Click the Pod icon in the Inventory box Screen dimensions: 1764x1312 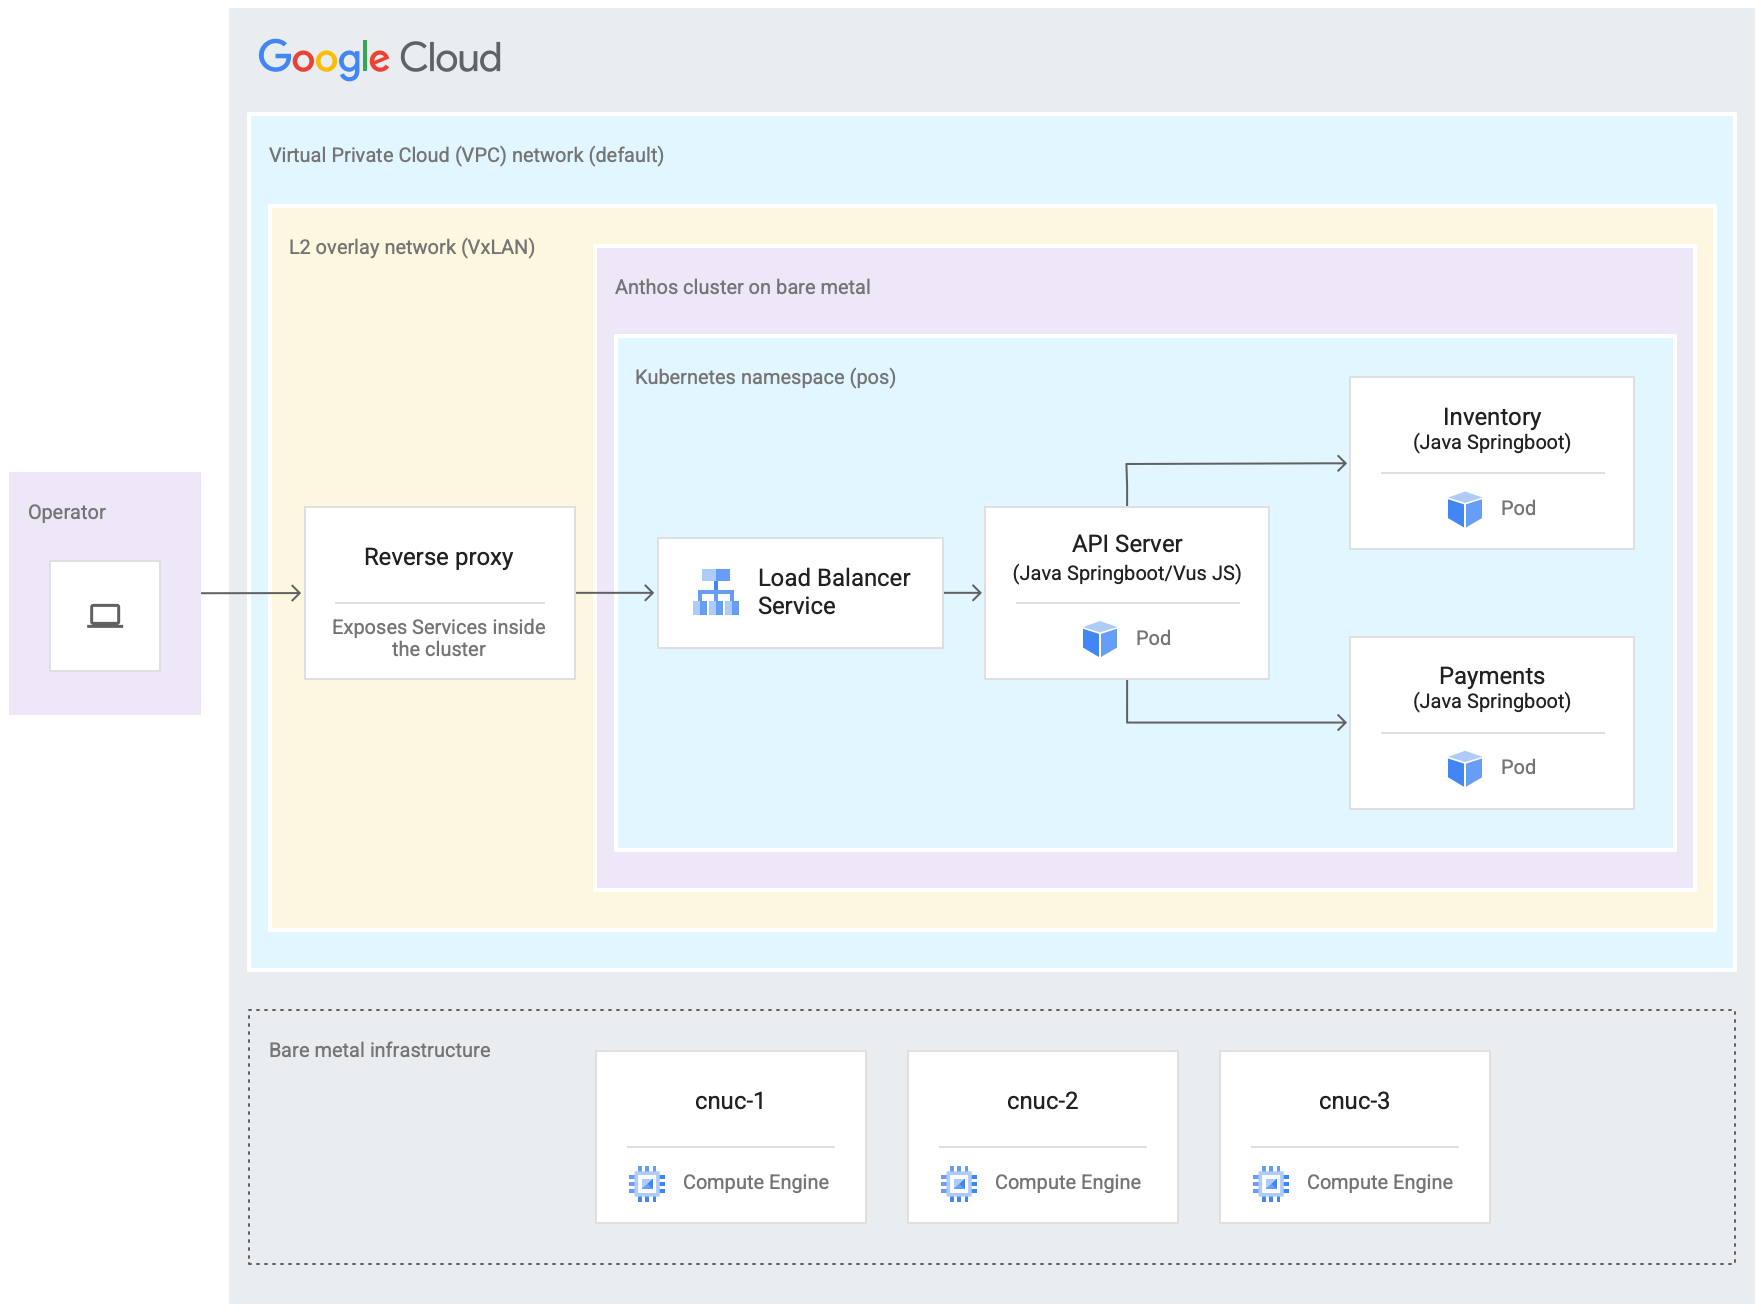point(1466,508)
